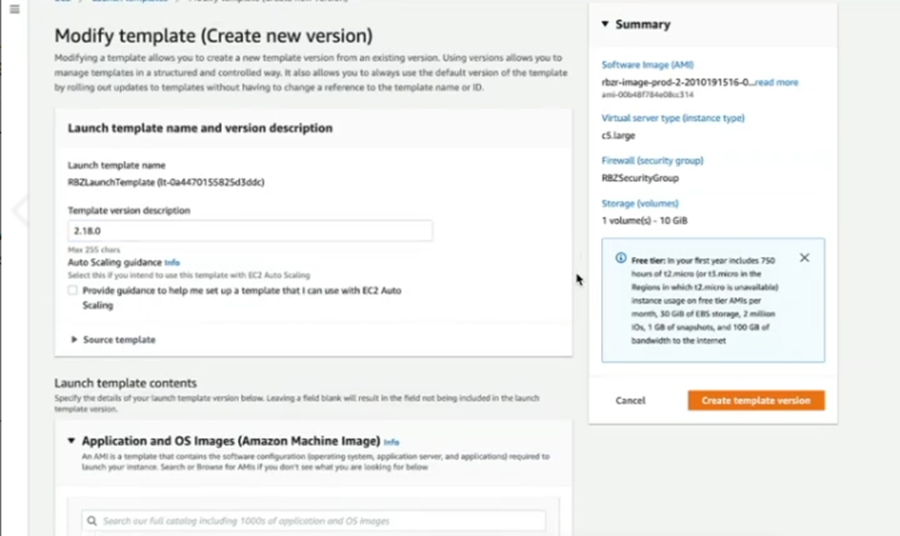Click the magnifier icon in AMI search
Image resolution: width=900 pixels, height=536 pixels.
[92, 521]
